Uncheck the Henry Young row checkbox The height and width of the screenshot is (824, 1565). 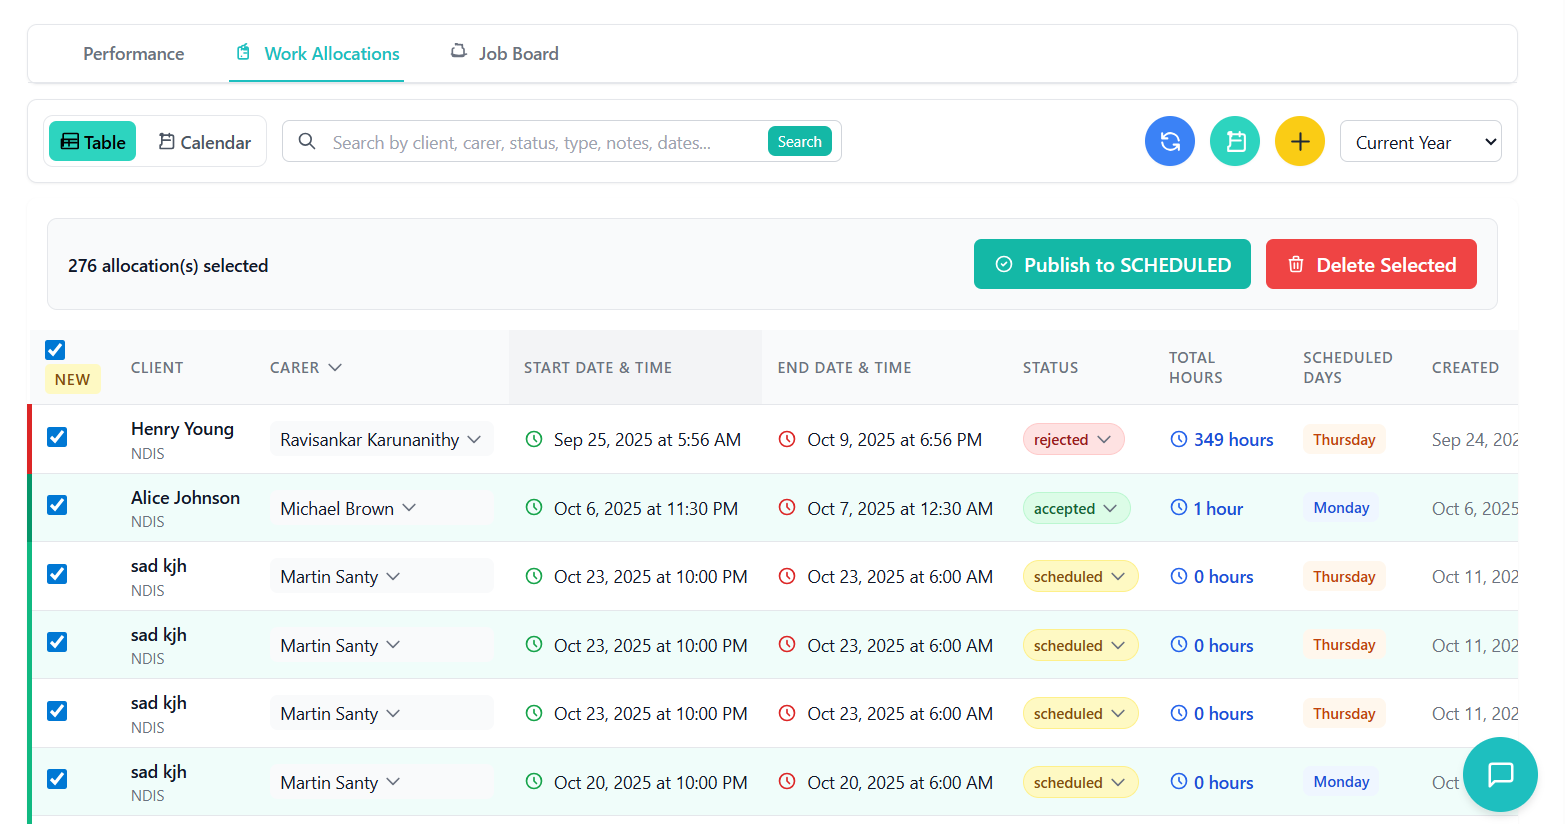click(x=57, y=437)
